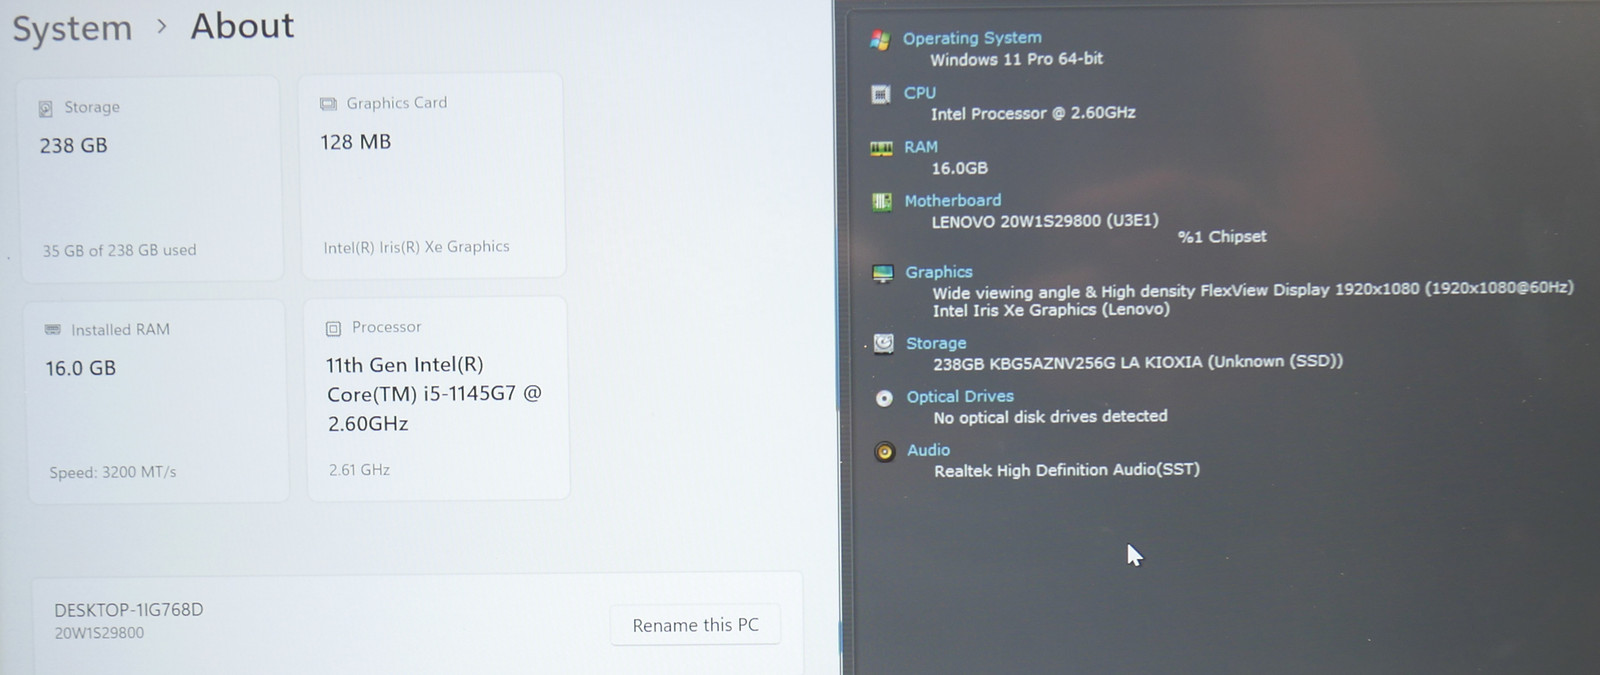
Task: Click the 16.0GB RAM value in Speccy
Action: [960, 168]
